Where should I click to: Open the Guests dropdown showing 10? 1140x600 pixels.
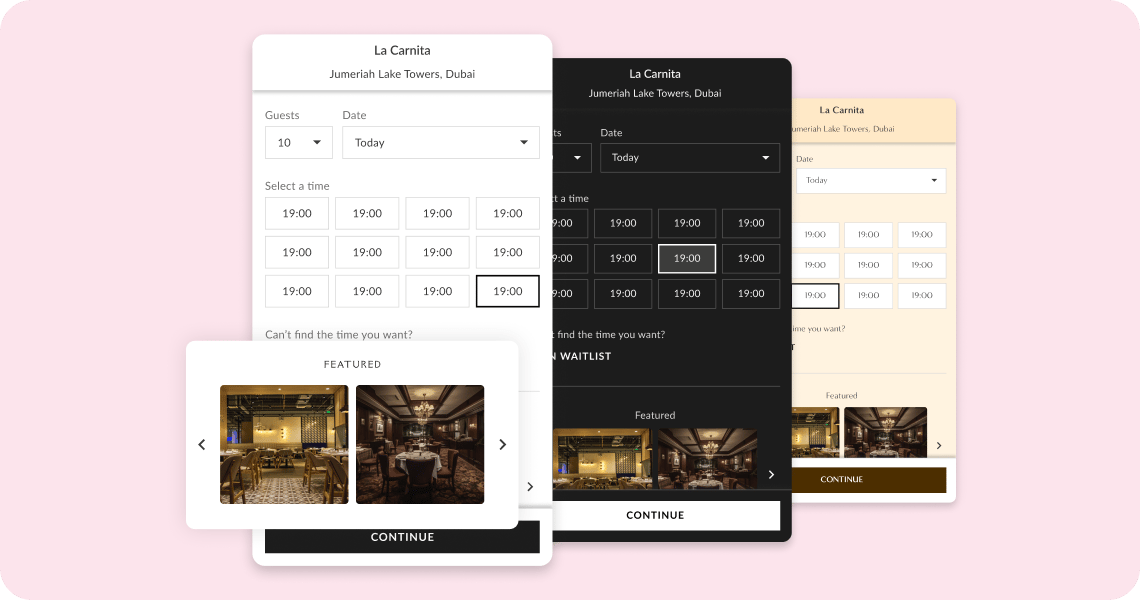click(298, 142)
